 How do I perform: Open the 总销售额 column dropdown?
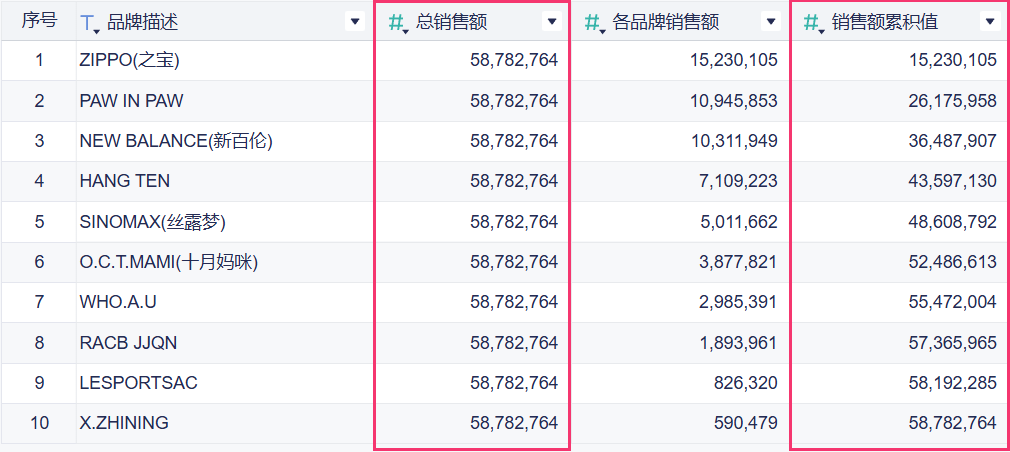(552, 22)
